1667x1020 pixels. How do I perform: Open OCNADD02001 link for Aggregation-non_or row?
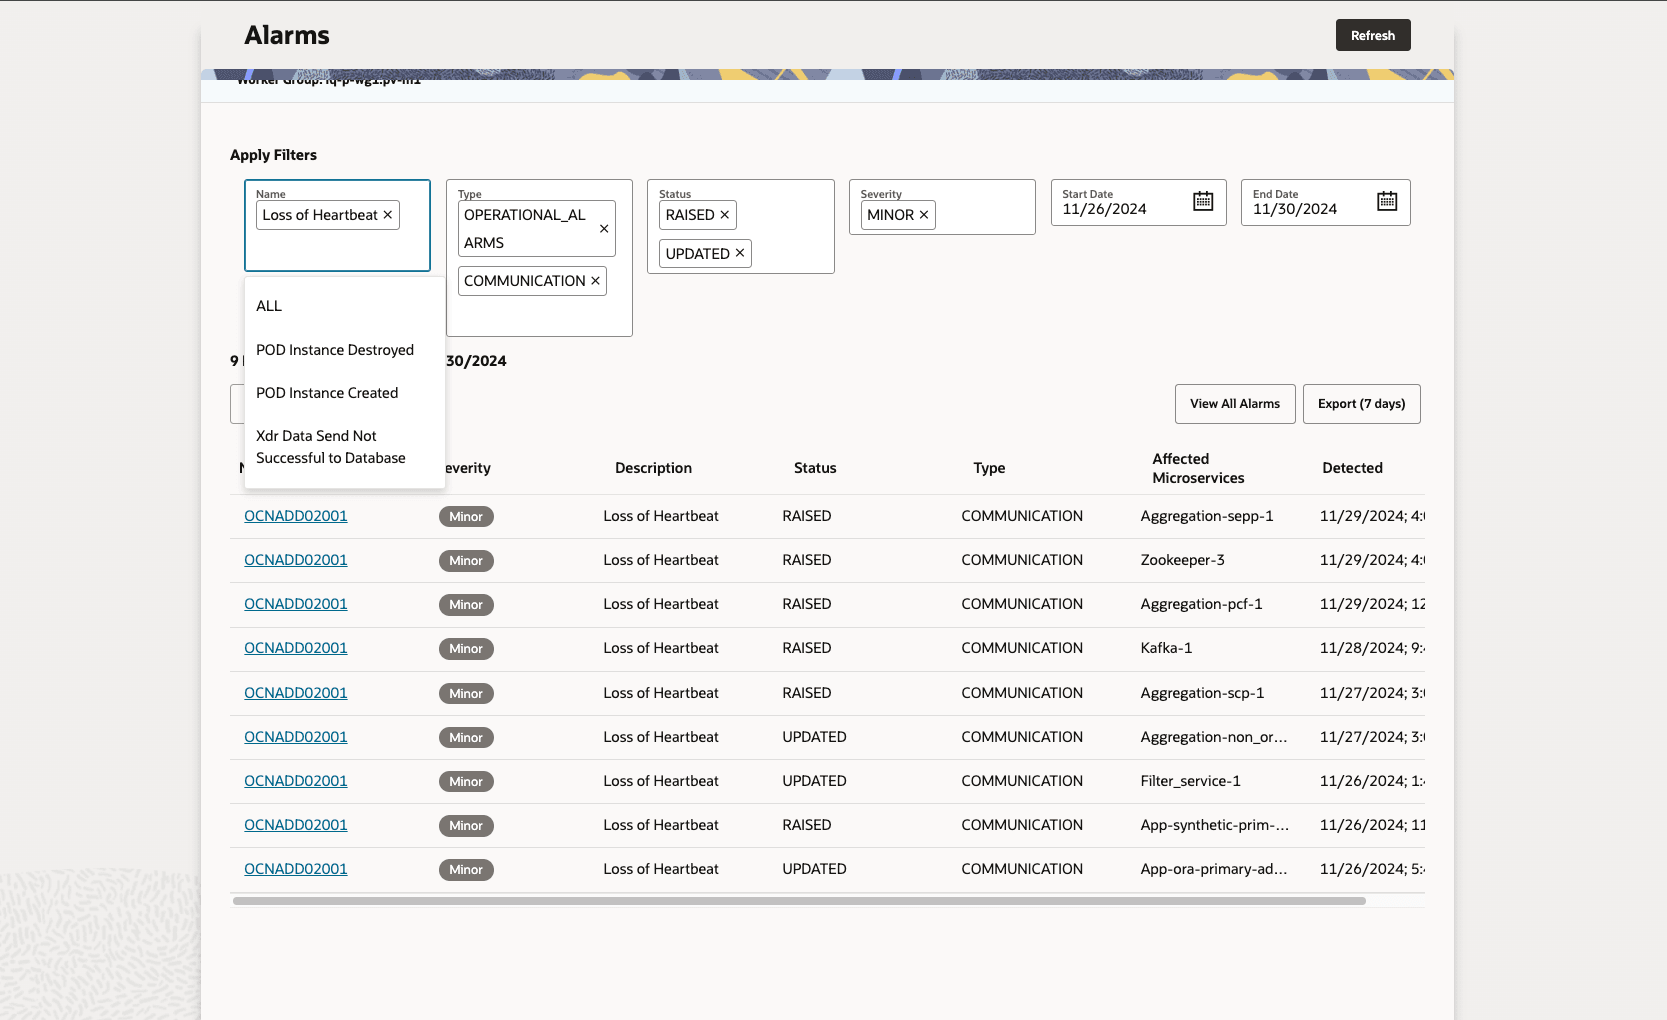(296, 737)
